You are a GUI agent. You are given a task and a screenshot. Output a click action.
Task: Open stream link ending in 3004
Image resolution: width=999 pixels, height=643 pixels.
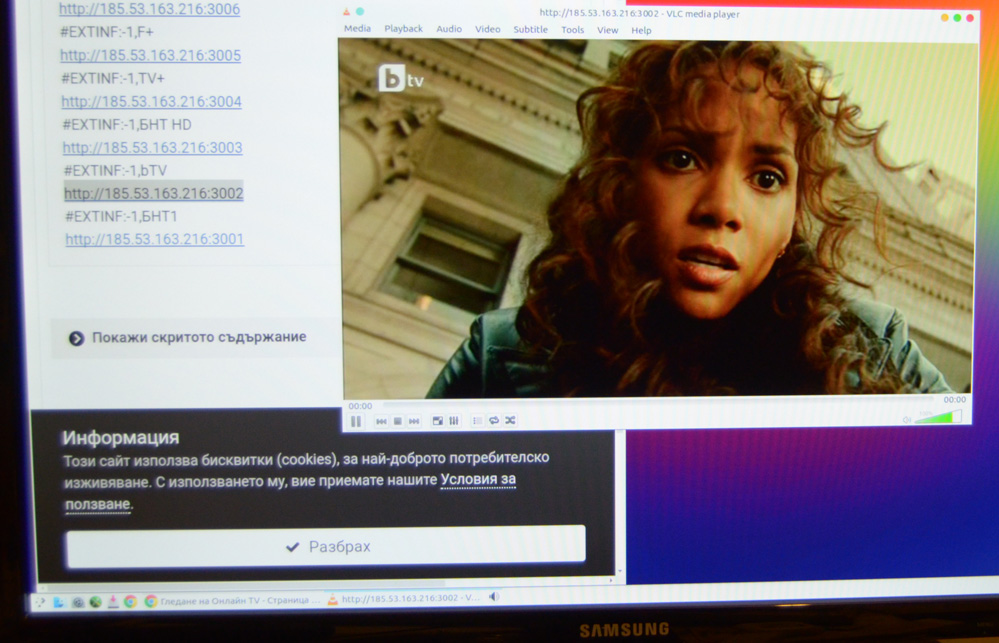[x=152, y=101]
